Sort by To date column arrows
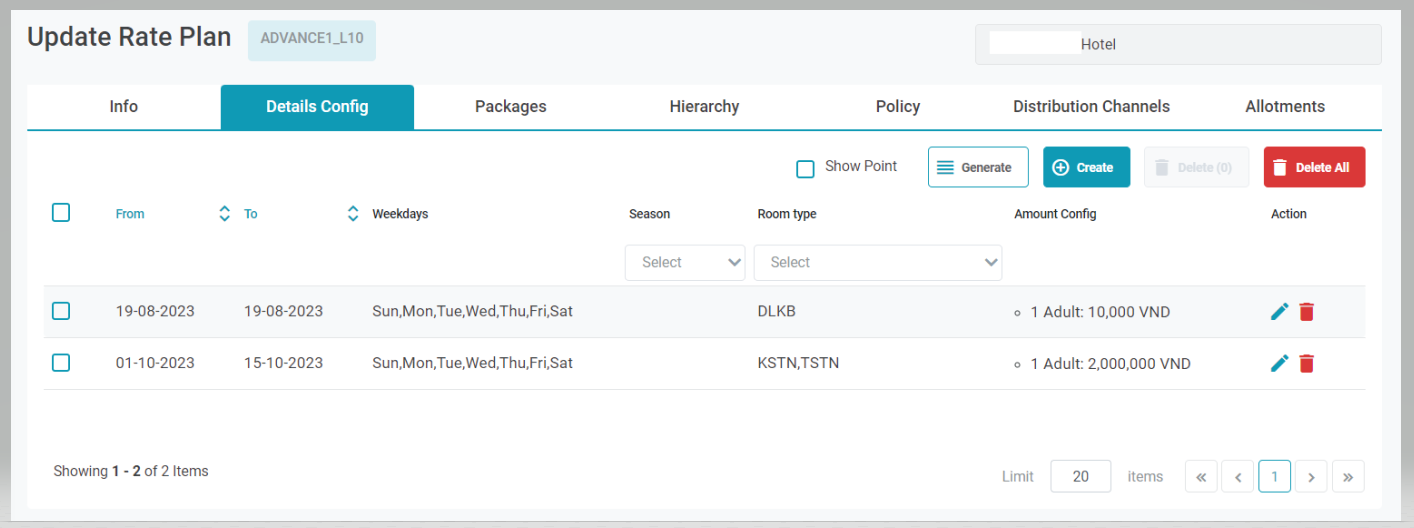 click(352, 214)
